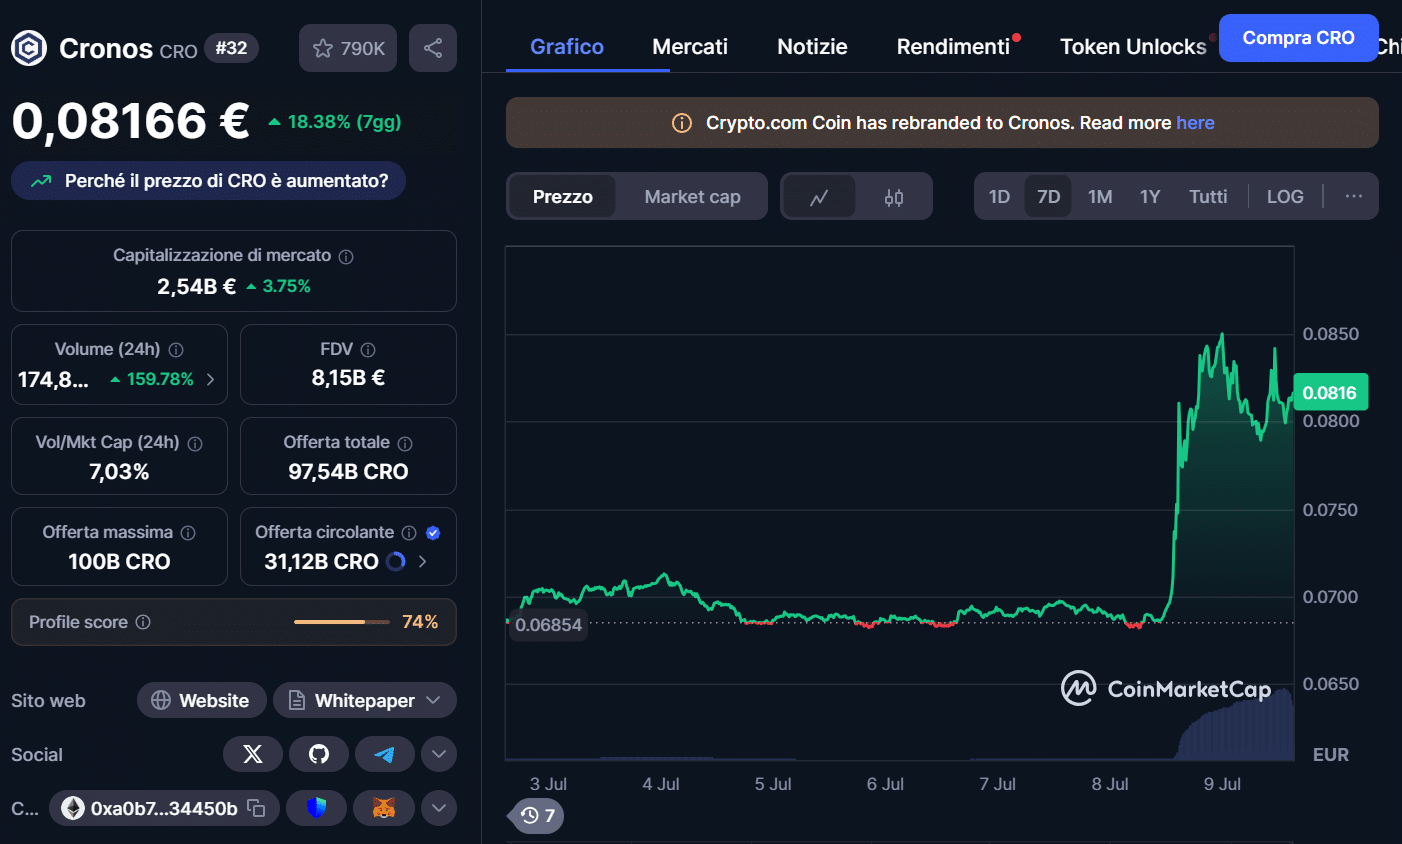Click the verified badge beside Offerta circolante
This screenshot has width=1402, height=844.
(x=433, y=533)
